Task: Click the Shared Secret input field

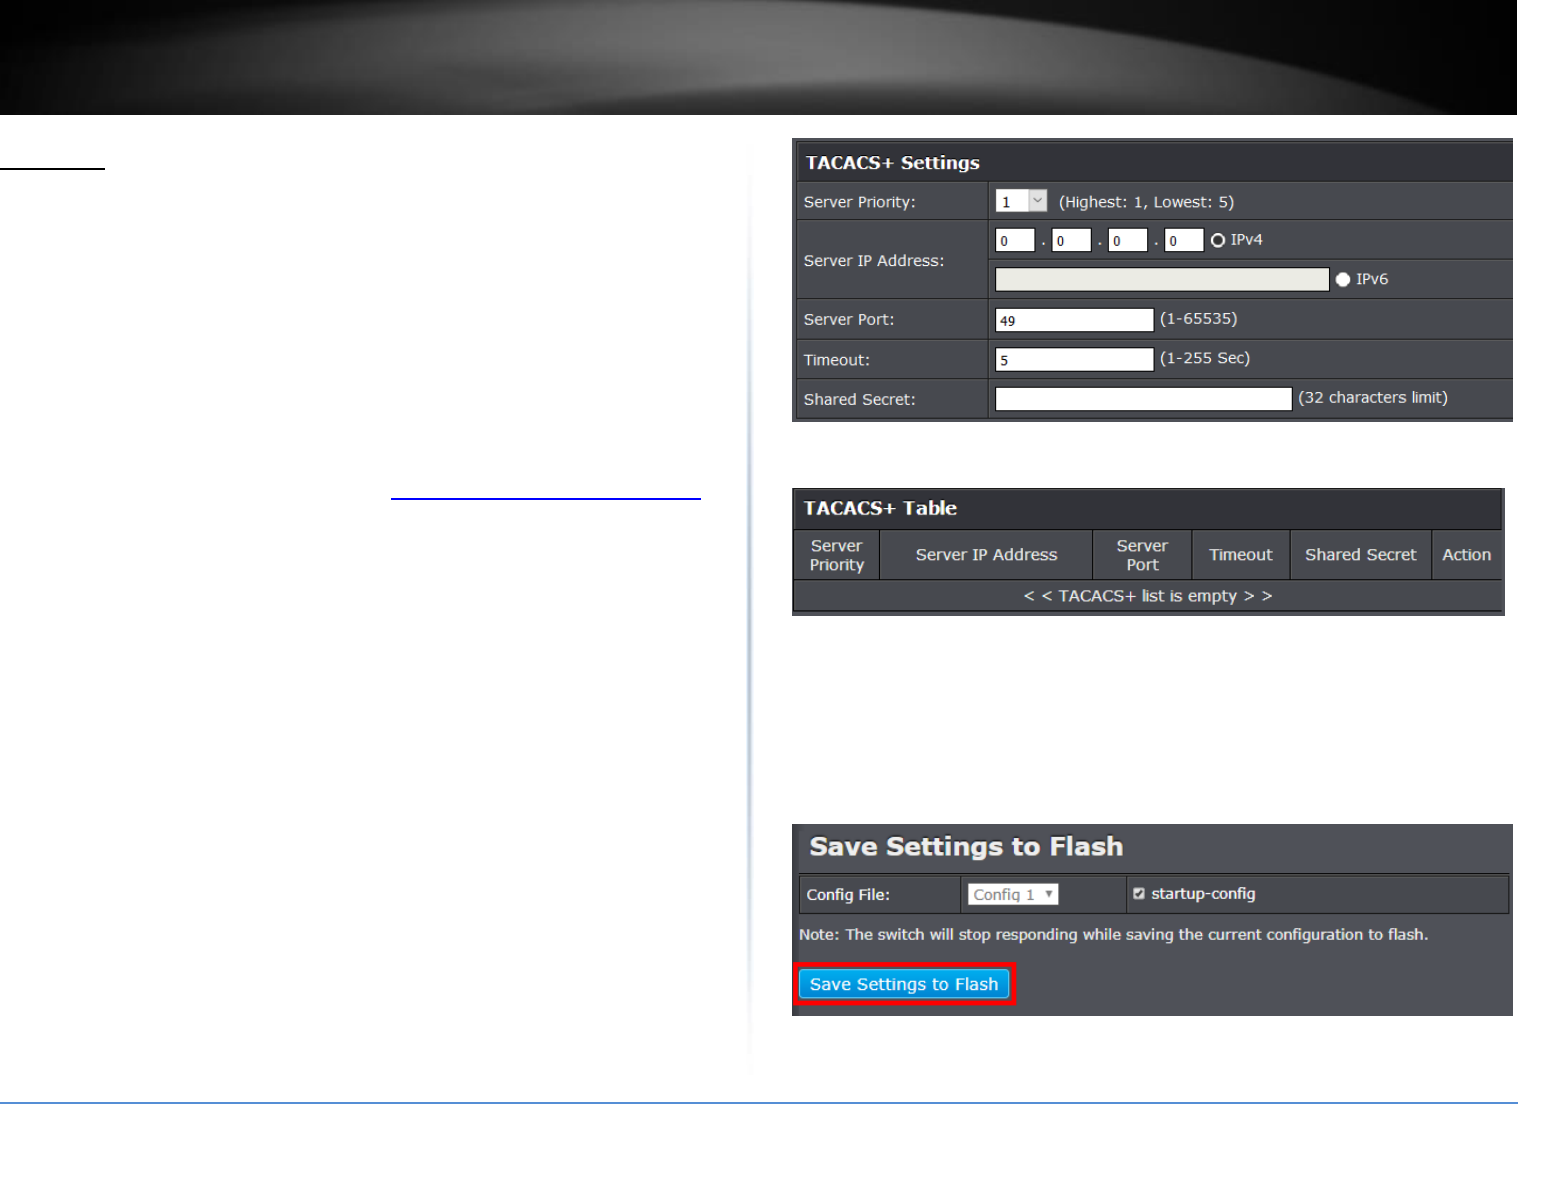Action: 1144,399
